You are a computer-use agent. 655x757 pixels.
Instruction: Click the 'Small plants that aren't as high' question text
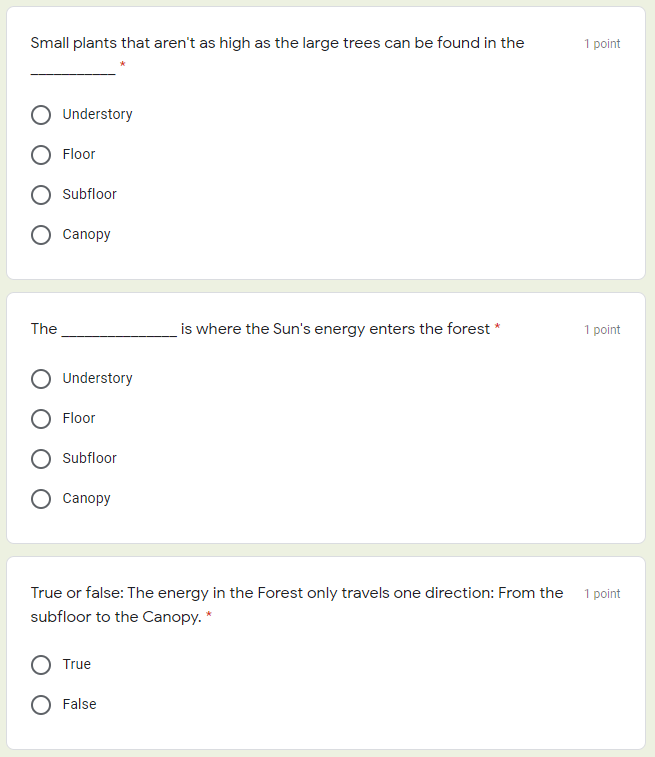[277, 43]
